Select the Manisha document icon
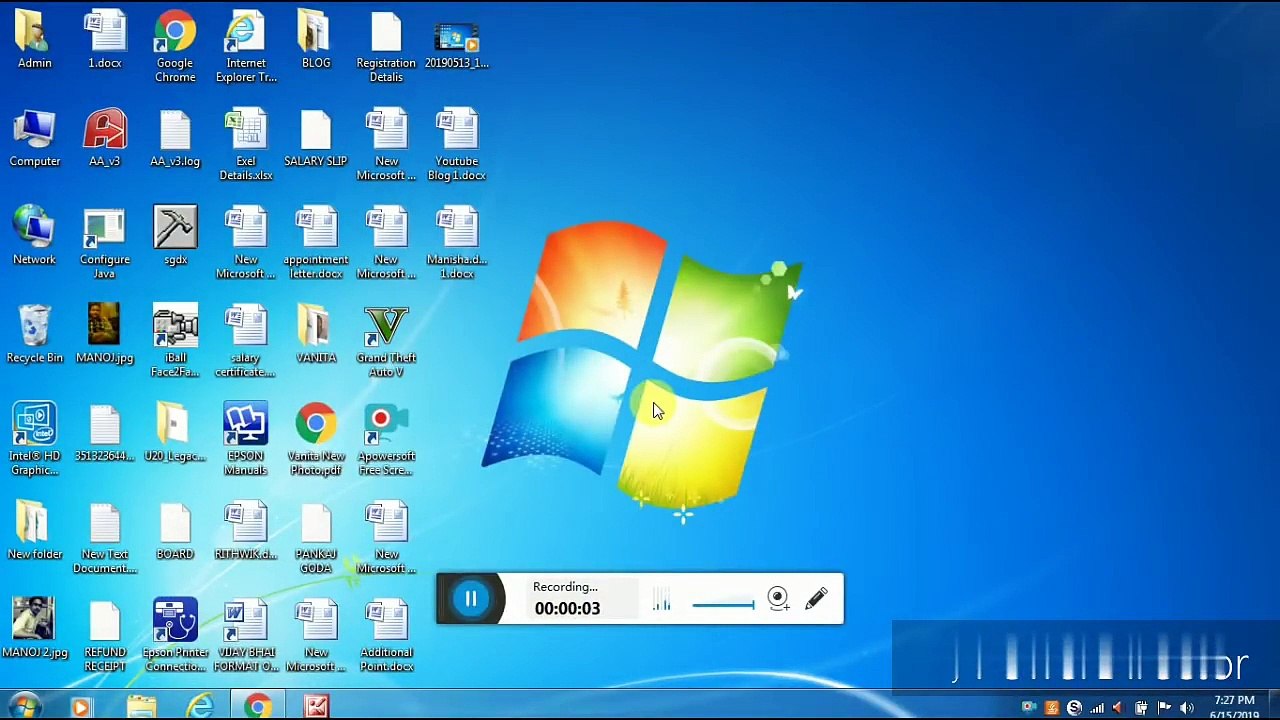The height and width of the screenshot is (720, 1280). tap(457, 243)
